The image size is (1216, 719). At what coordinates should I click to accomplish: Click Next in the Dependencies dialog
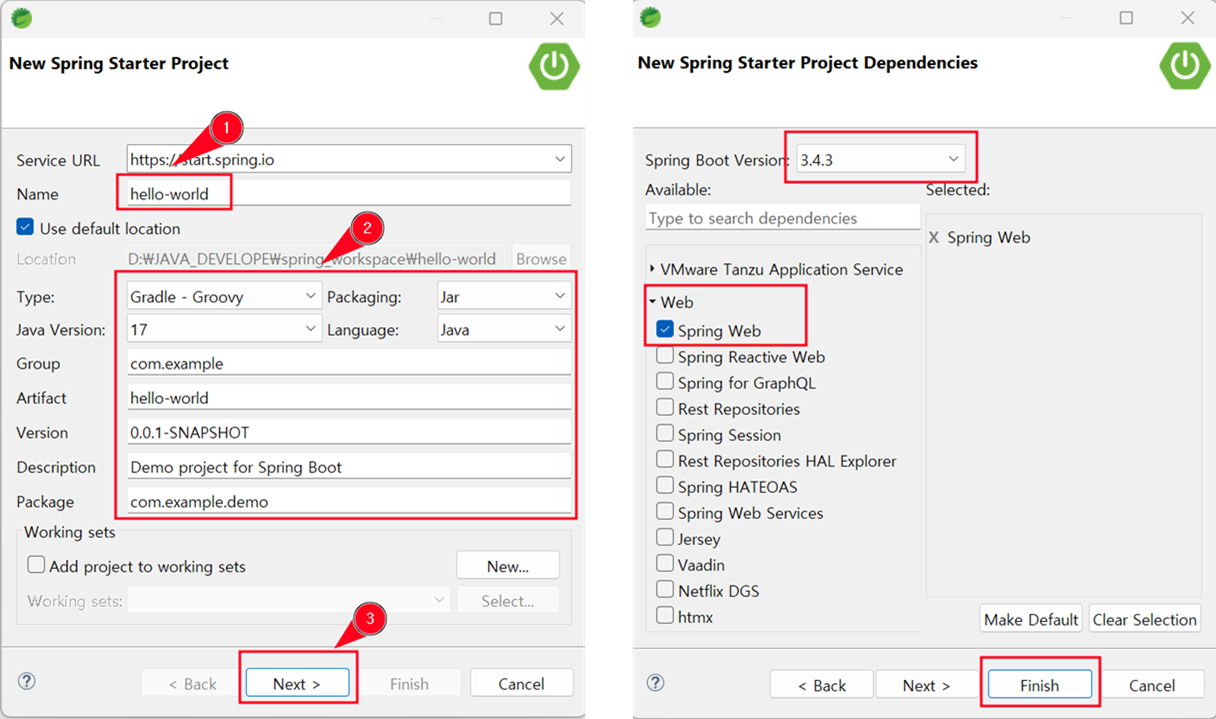coord(927,685)
